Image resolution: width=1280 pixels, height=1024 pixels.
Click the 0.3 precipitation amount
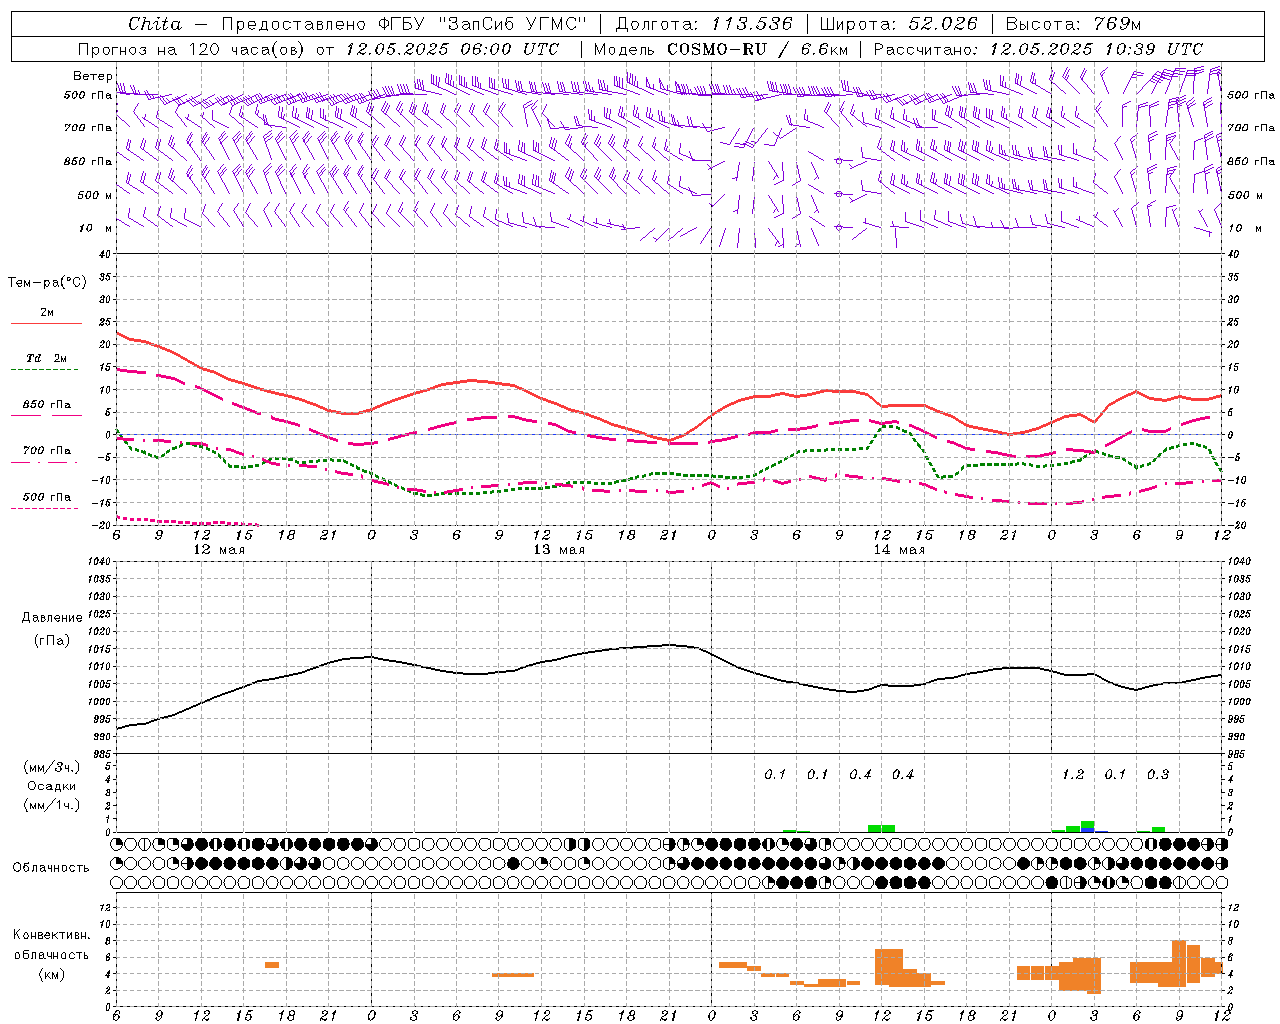(1158, 775)
